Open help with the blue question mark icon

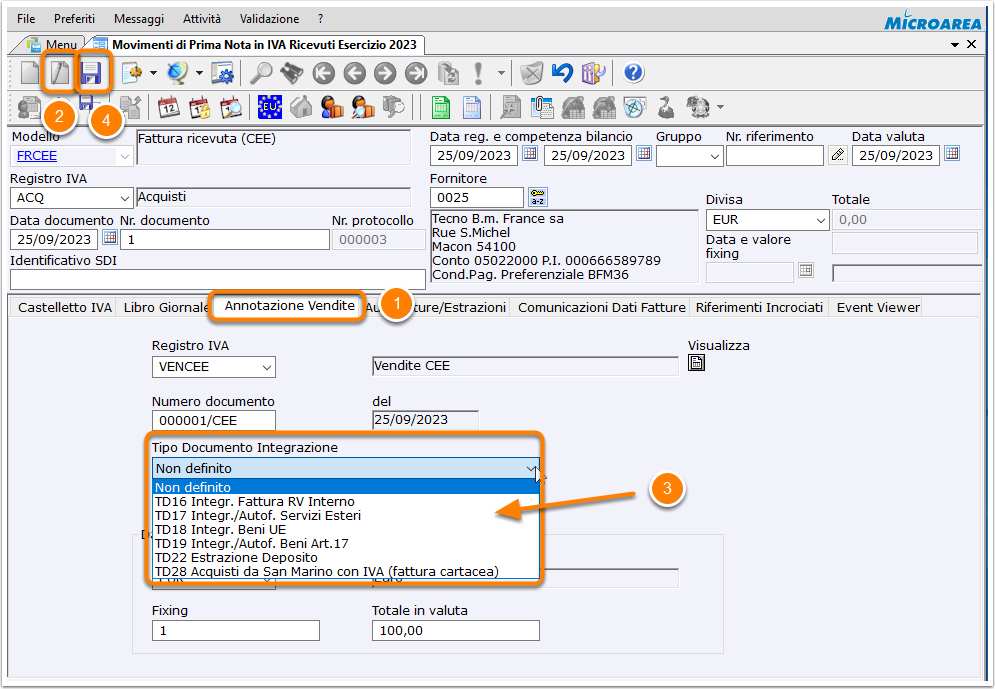633,73
